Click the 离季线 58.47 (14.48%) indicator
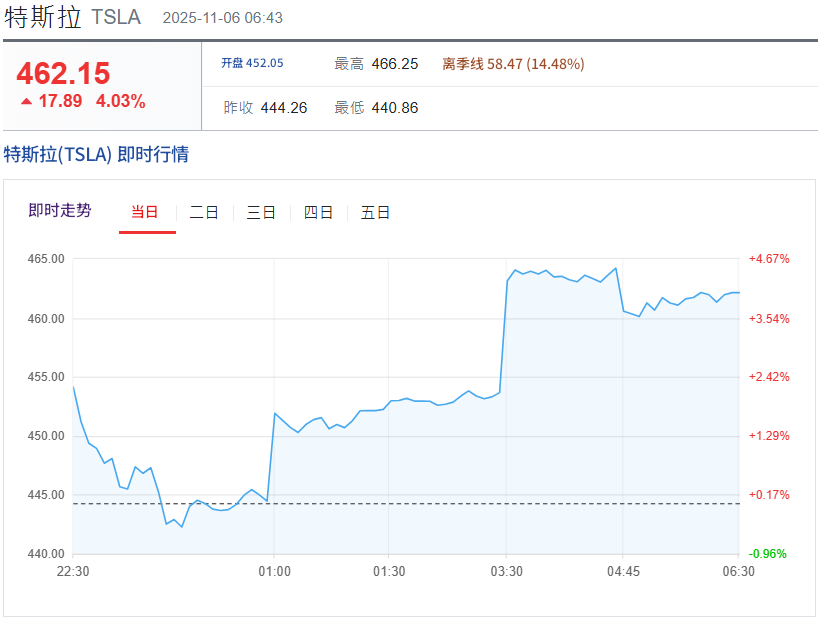The width and height of the screenshot is (818, 619). [513, 64]
